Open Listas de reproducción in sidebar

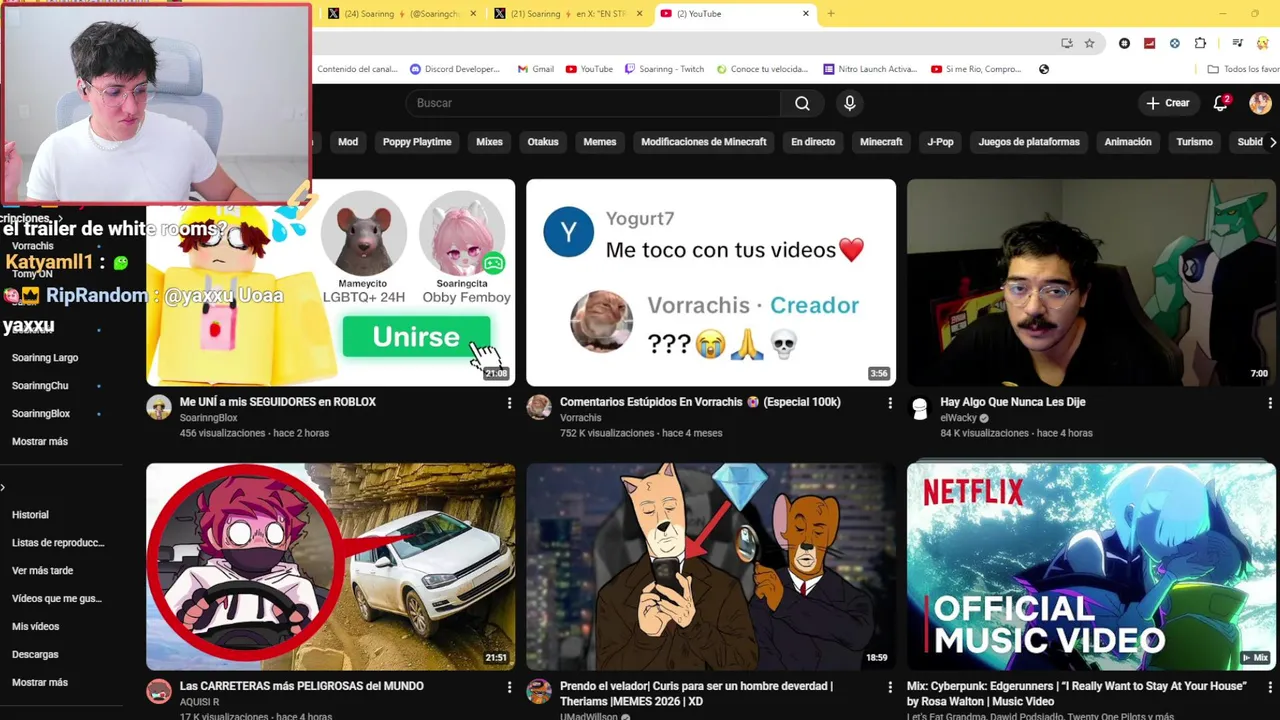[60, 543]
